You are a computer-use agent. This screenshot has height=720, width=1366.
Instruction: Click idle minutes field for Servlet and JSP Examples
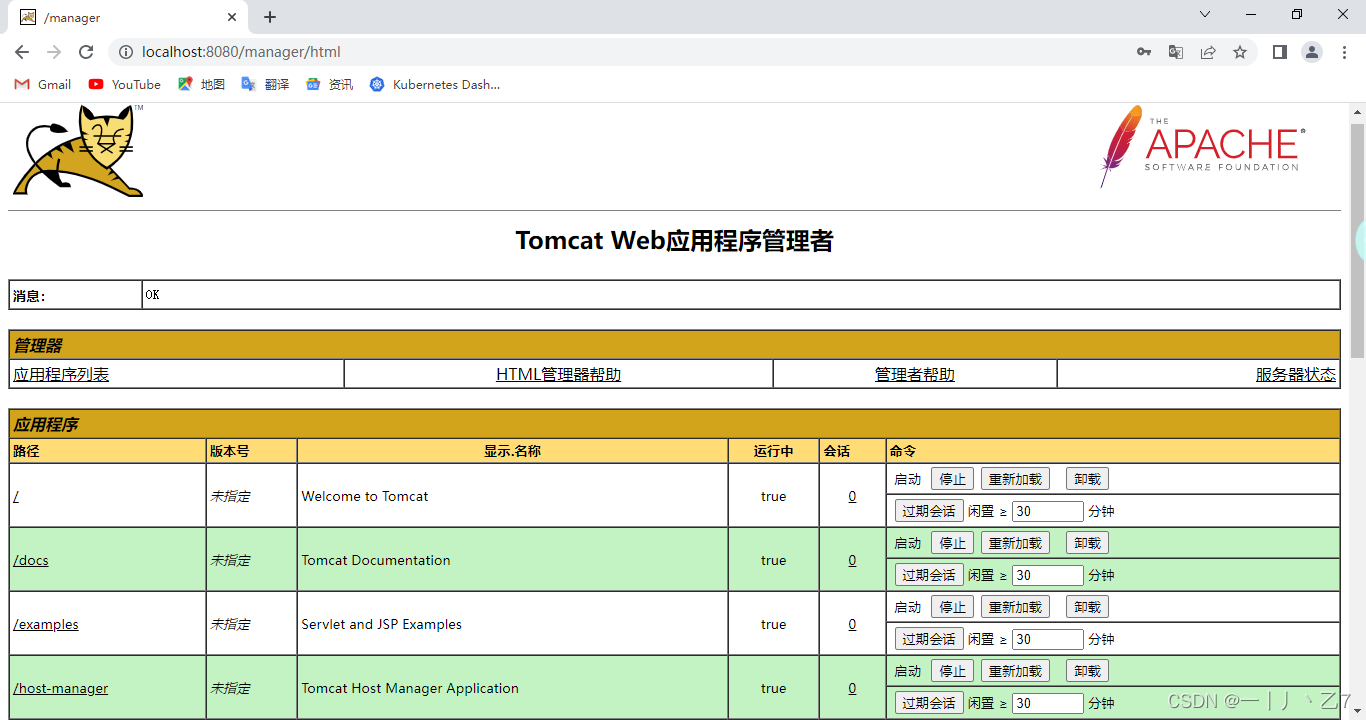1048,639
